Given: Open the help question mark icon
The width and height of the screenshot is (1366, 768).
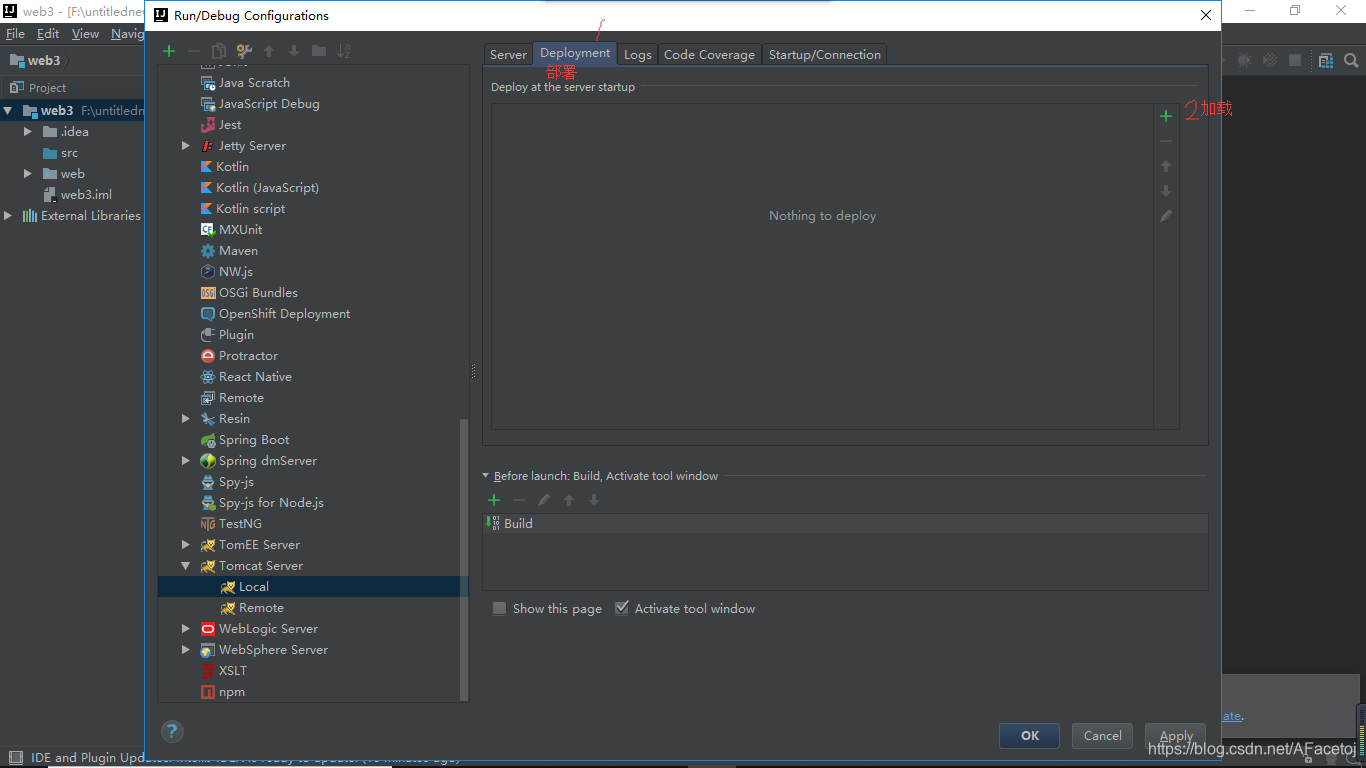Looking at the screenshot, I should tap(172, 731).
